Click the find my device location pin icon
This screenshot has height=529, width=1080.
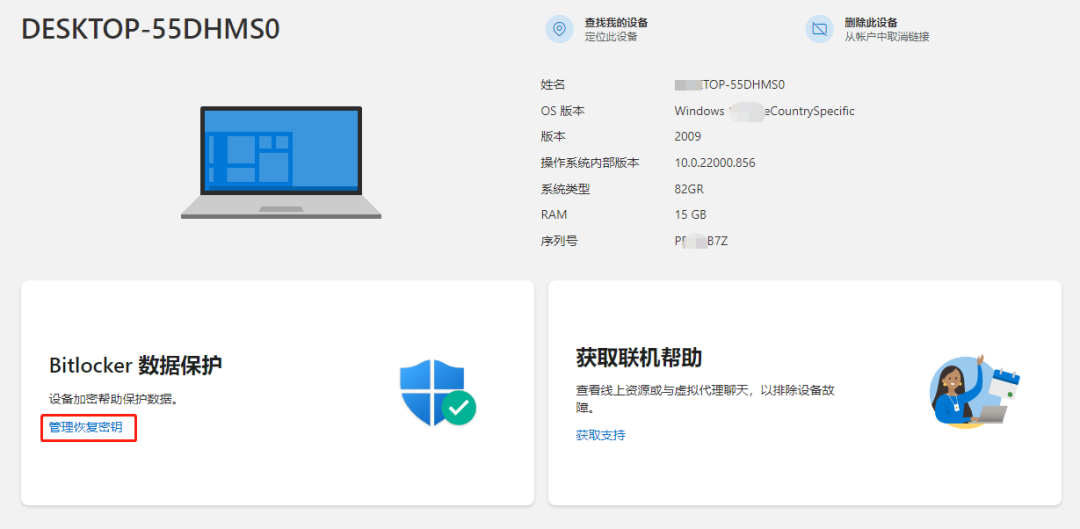click(x=559, y=29)
